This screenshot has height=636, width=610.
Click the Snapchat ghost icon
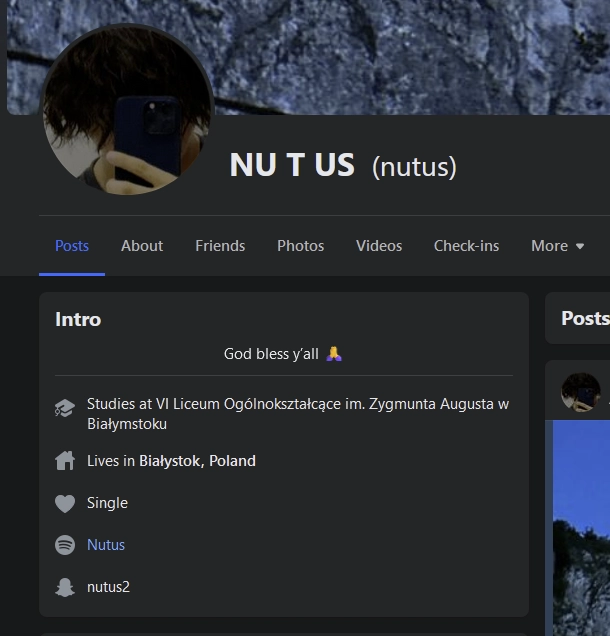coord(65,587)
